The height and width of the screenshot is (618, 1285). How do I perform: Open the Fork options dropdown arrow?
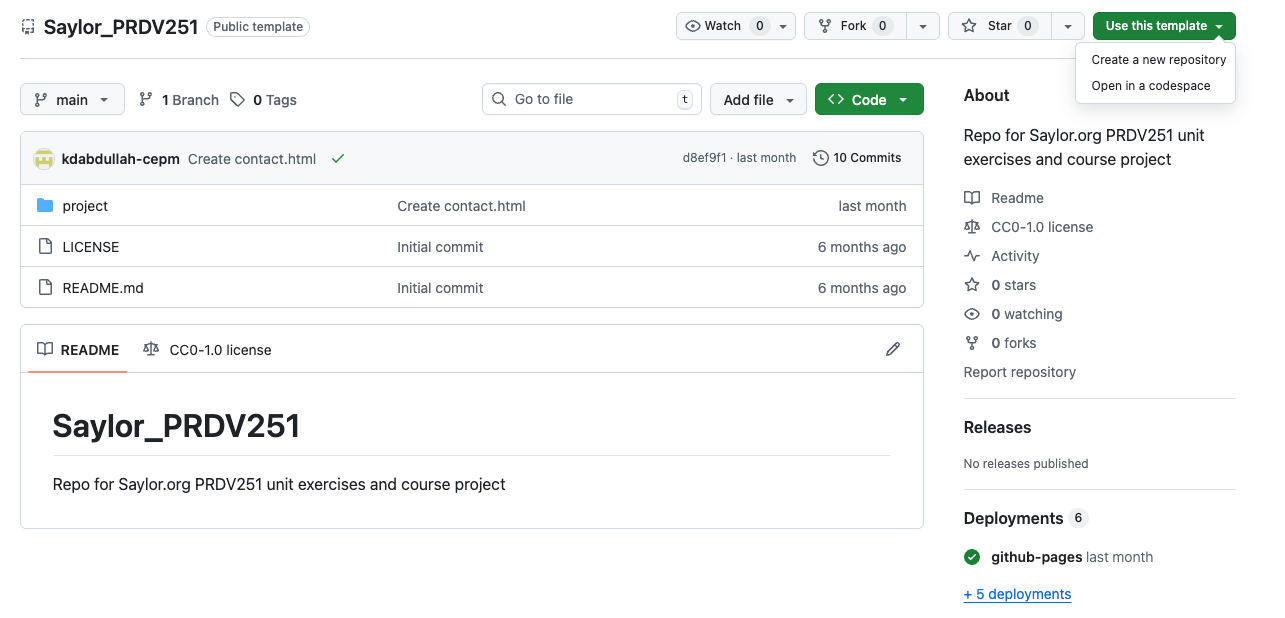coord(923,26)
